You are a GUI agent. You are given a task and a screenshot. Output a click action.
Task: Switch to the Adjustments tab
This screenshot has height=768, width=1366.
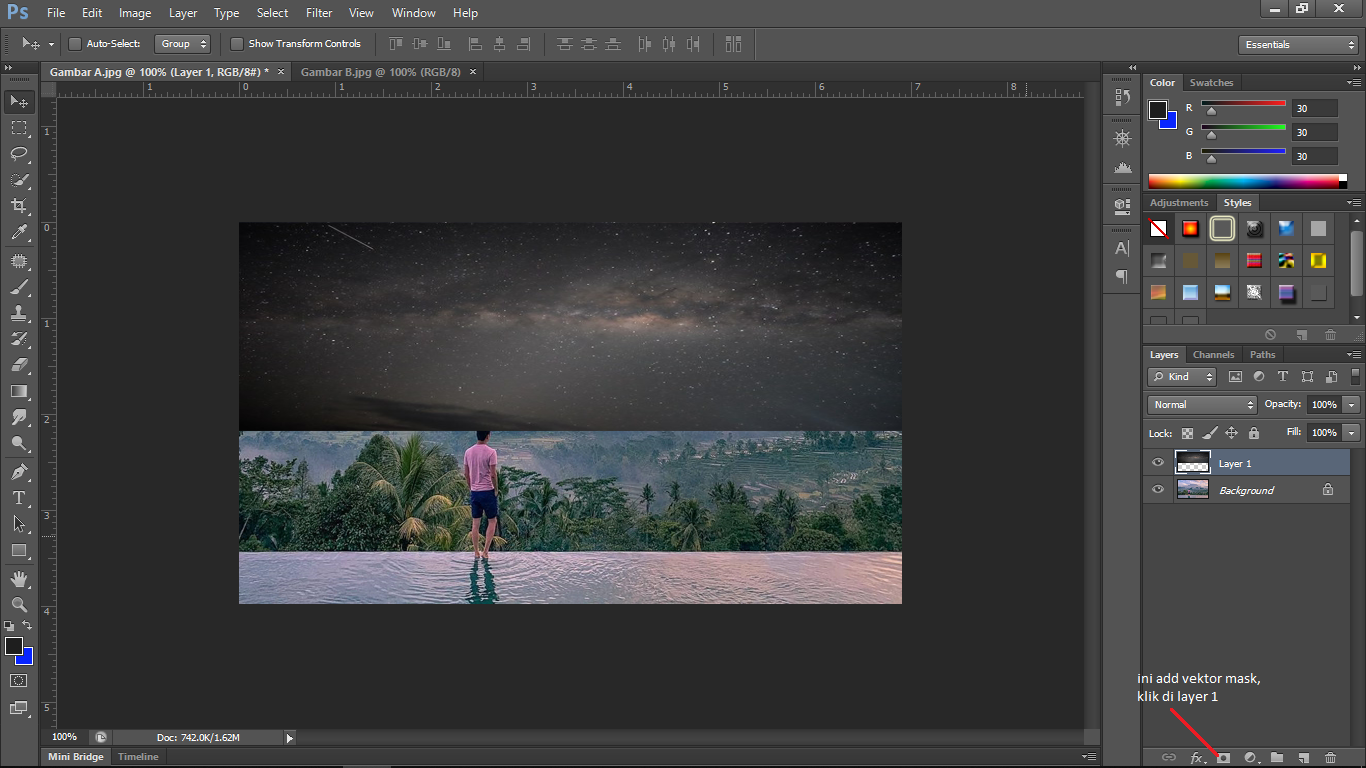[x=1179, y=203]
